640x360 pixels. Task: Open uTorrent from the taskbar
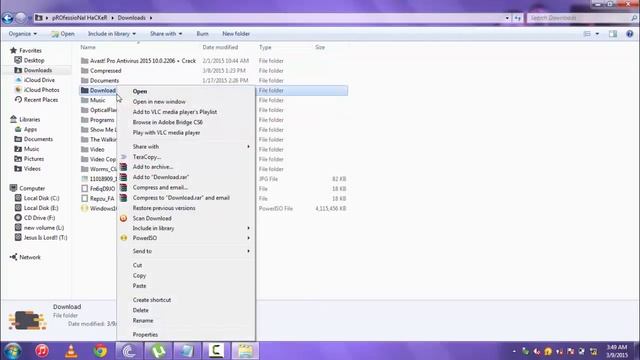[158, 351]
